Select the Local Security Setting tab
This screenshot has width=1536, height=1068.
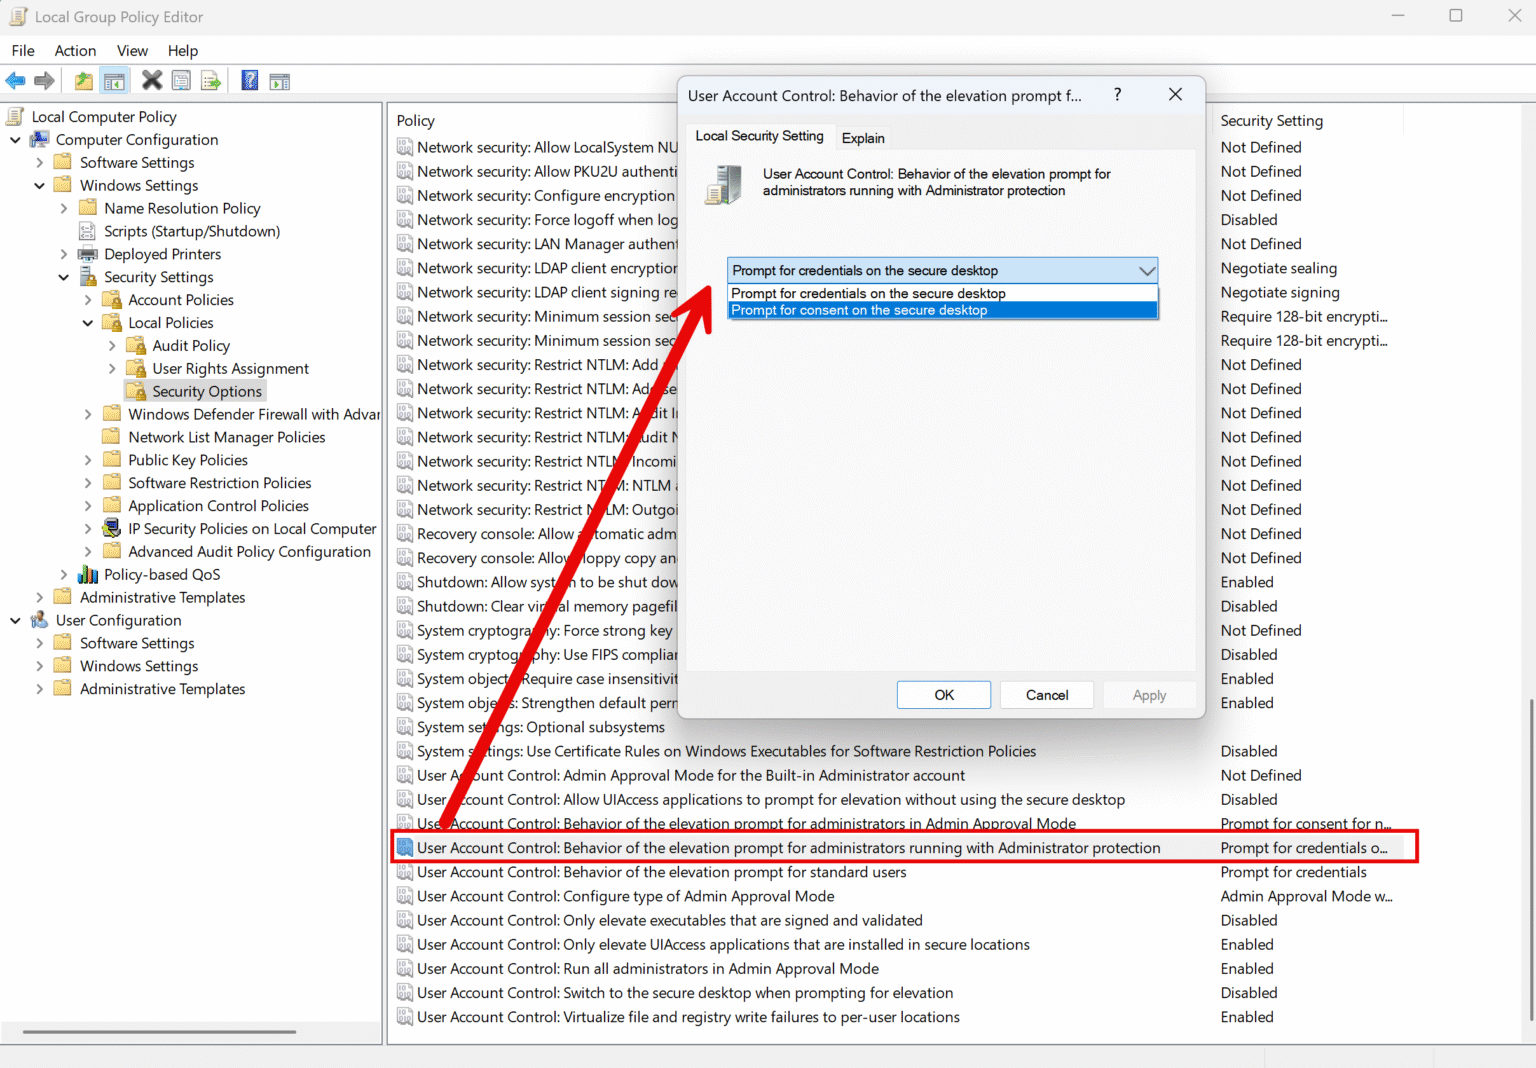tap(759, 136)
